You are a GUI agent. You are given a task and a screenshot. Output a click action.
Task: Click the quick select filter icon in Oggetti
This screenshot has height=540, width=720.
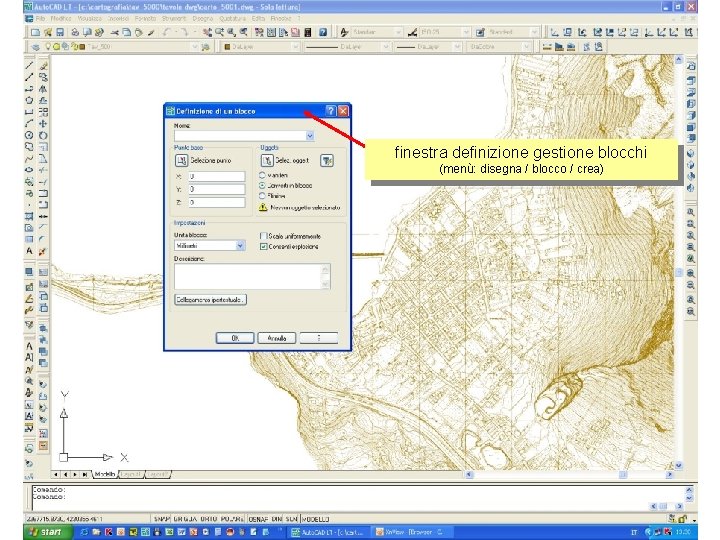327,161
